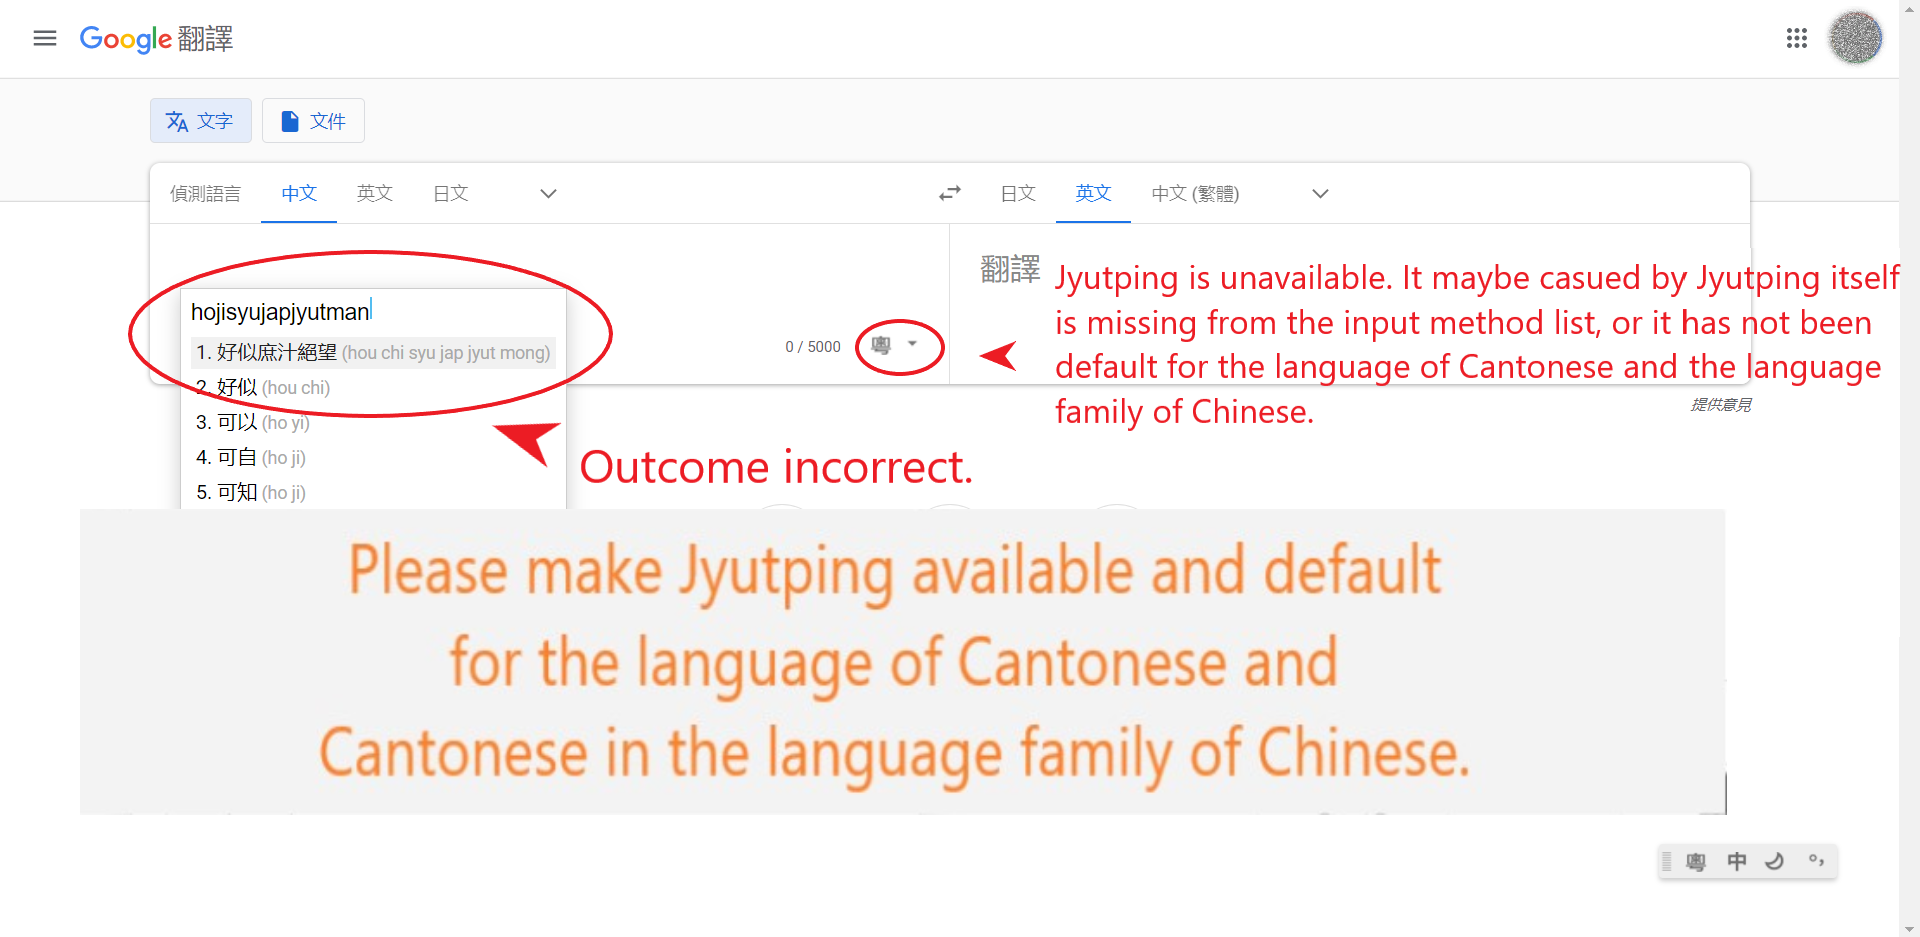Click the 文件 document translation button
The height and width of the screenshot is (937, 1920).
[x=312, y=120]
